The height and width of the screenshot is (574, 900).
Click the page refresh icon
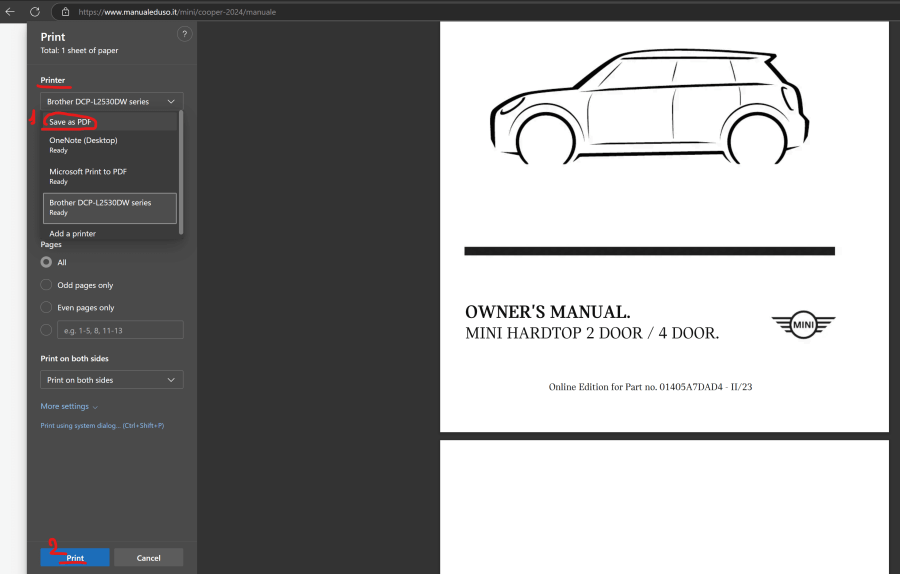(x=35, y=12)
